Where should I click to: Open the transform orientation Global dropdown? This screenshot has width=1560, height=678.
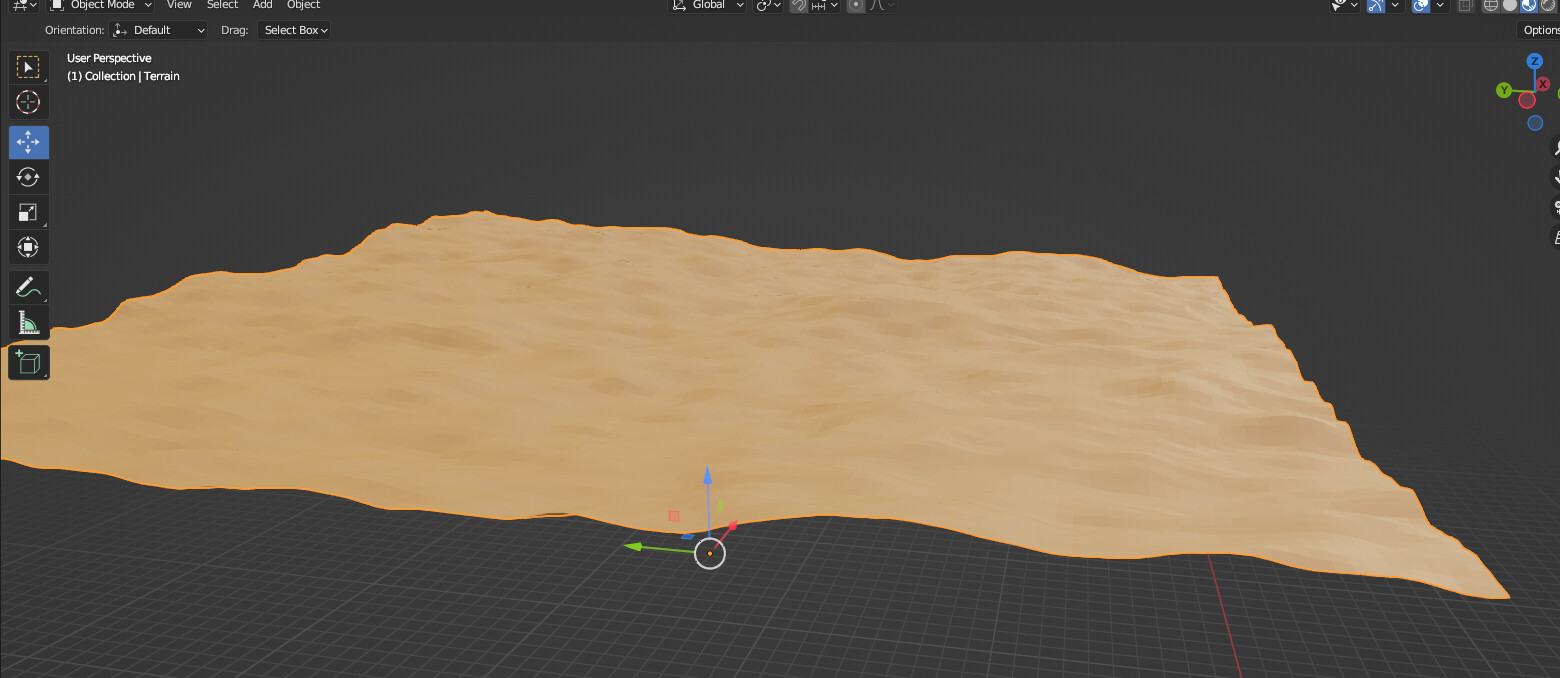point(707,6)
